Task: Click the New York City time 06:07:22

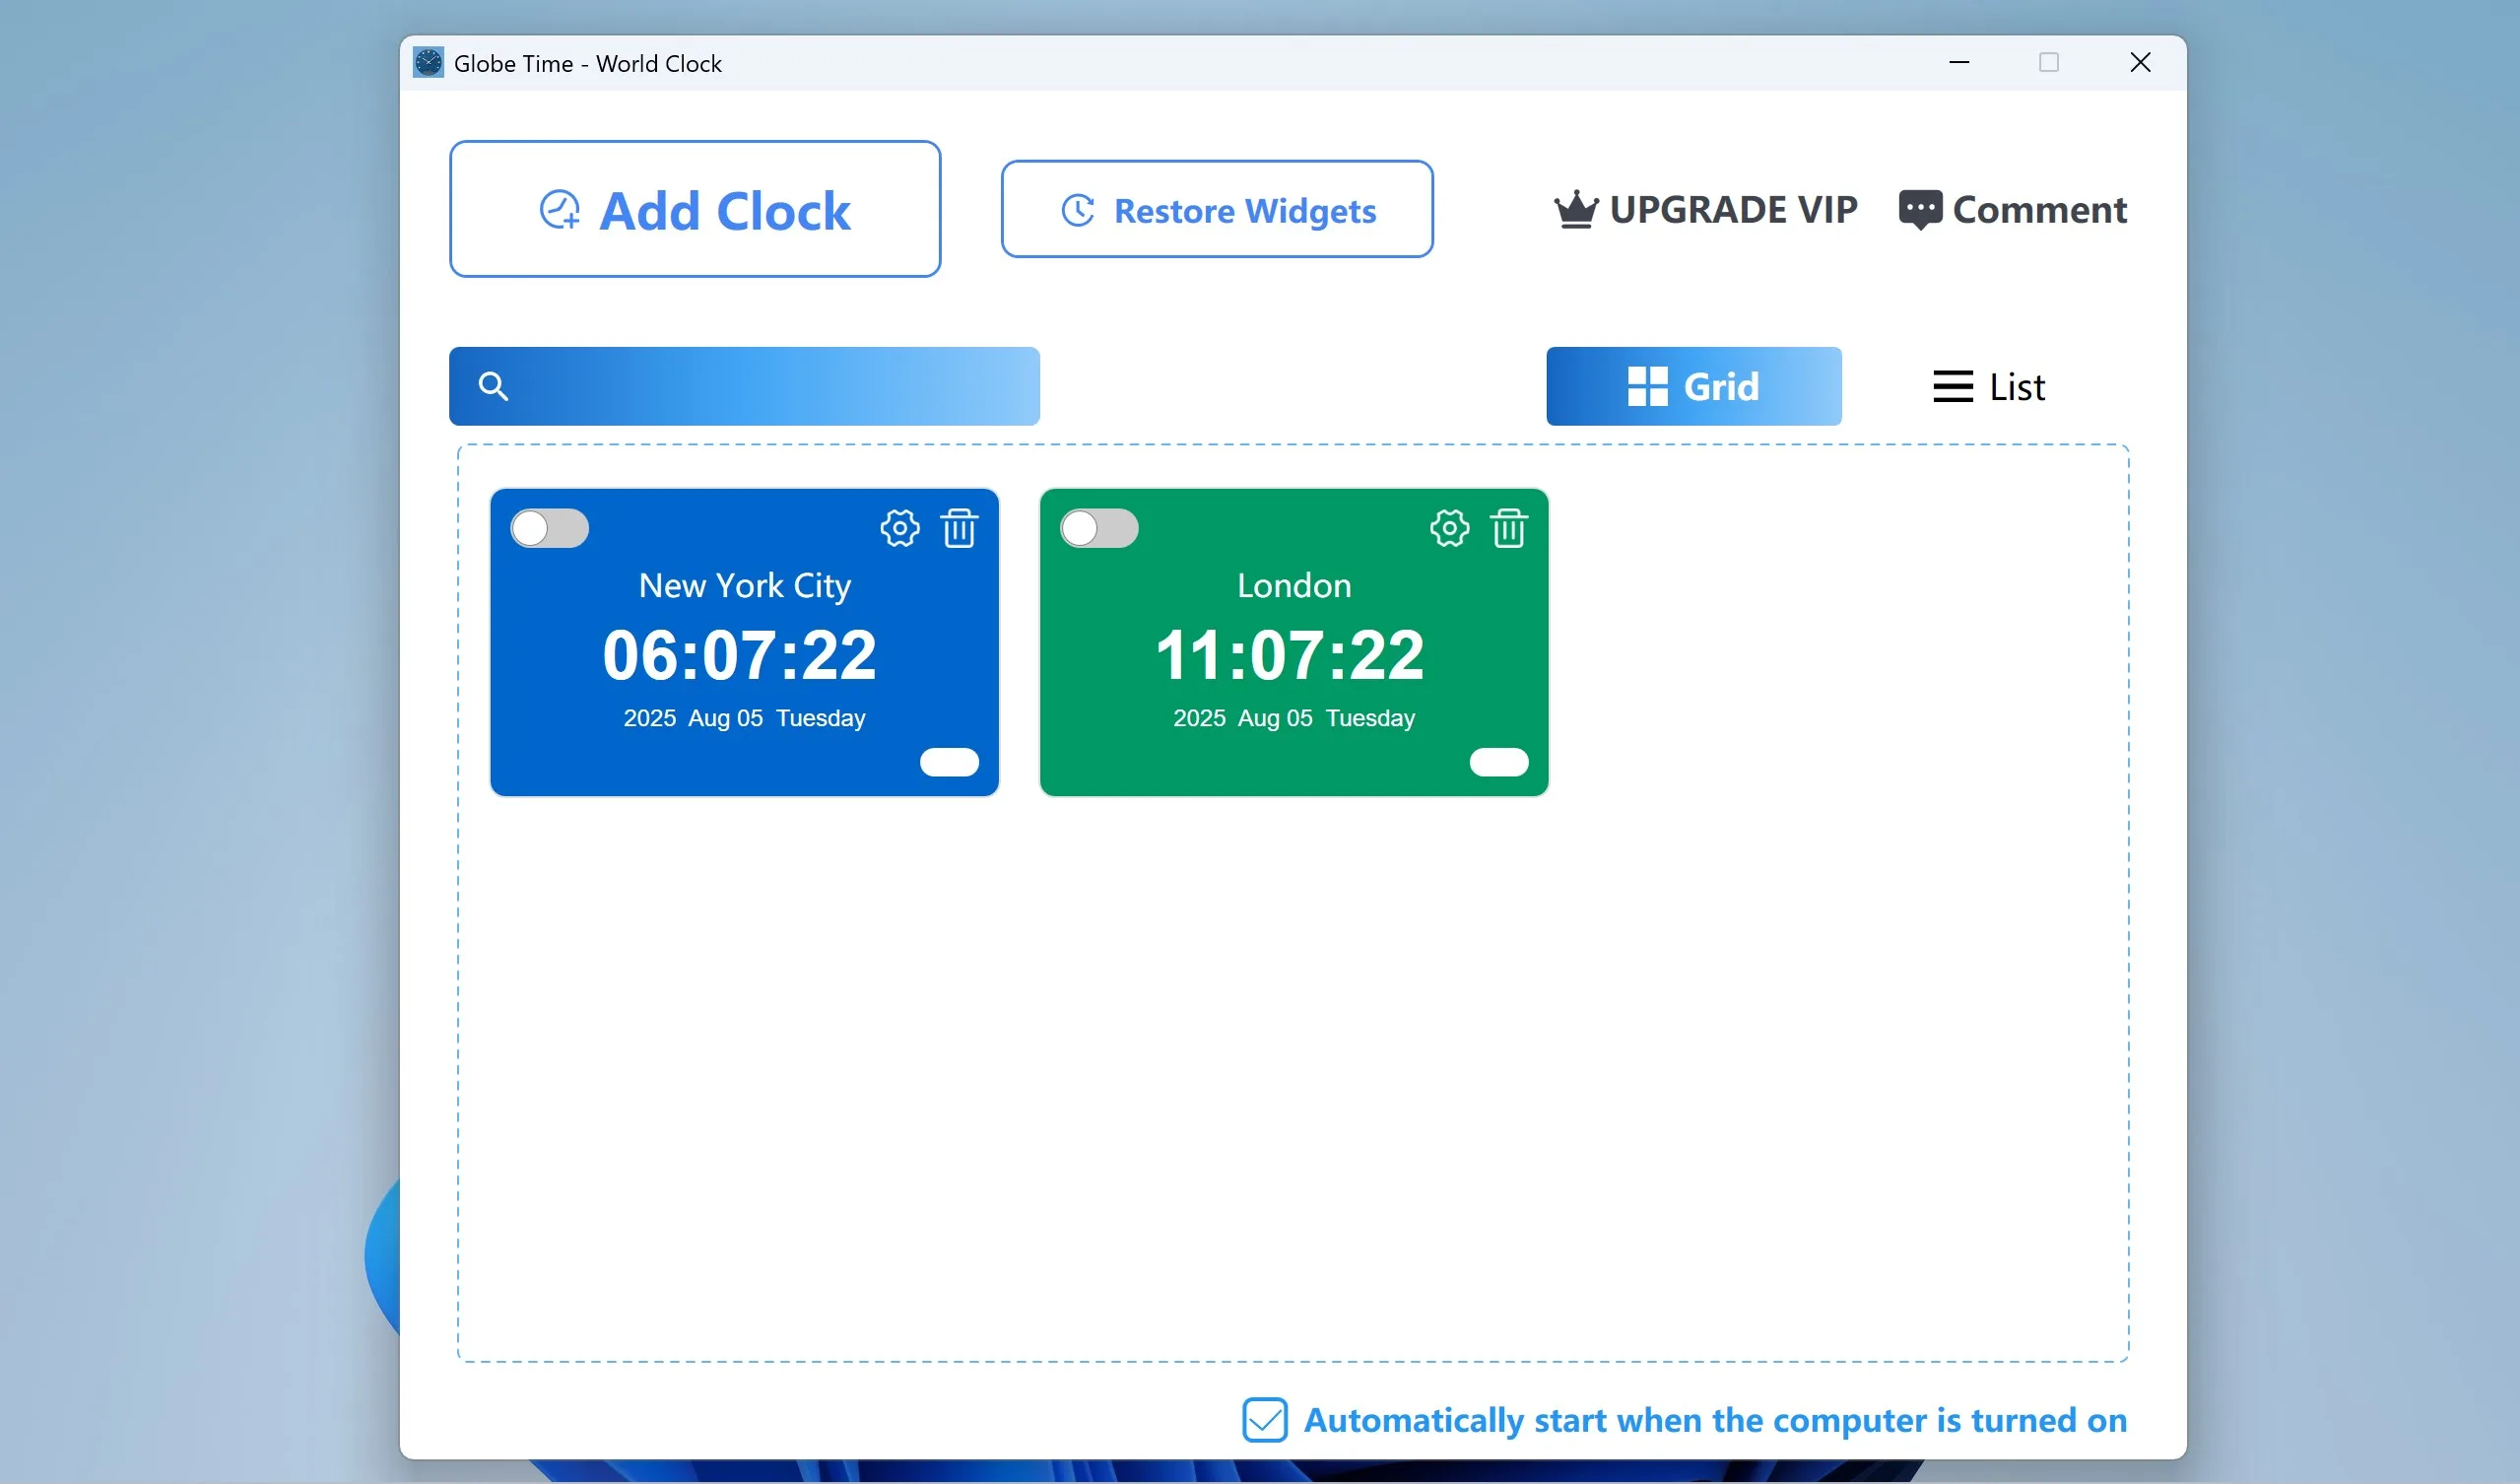Action: click(x=740, y=656)
